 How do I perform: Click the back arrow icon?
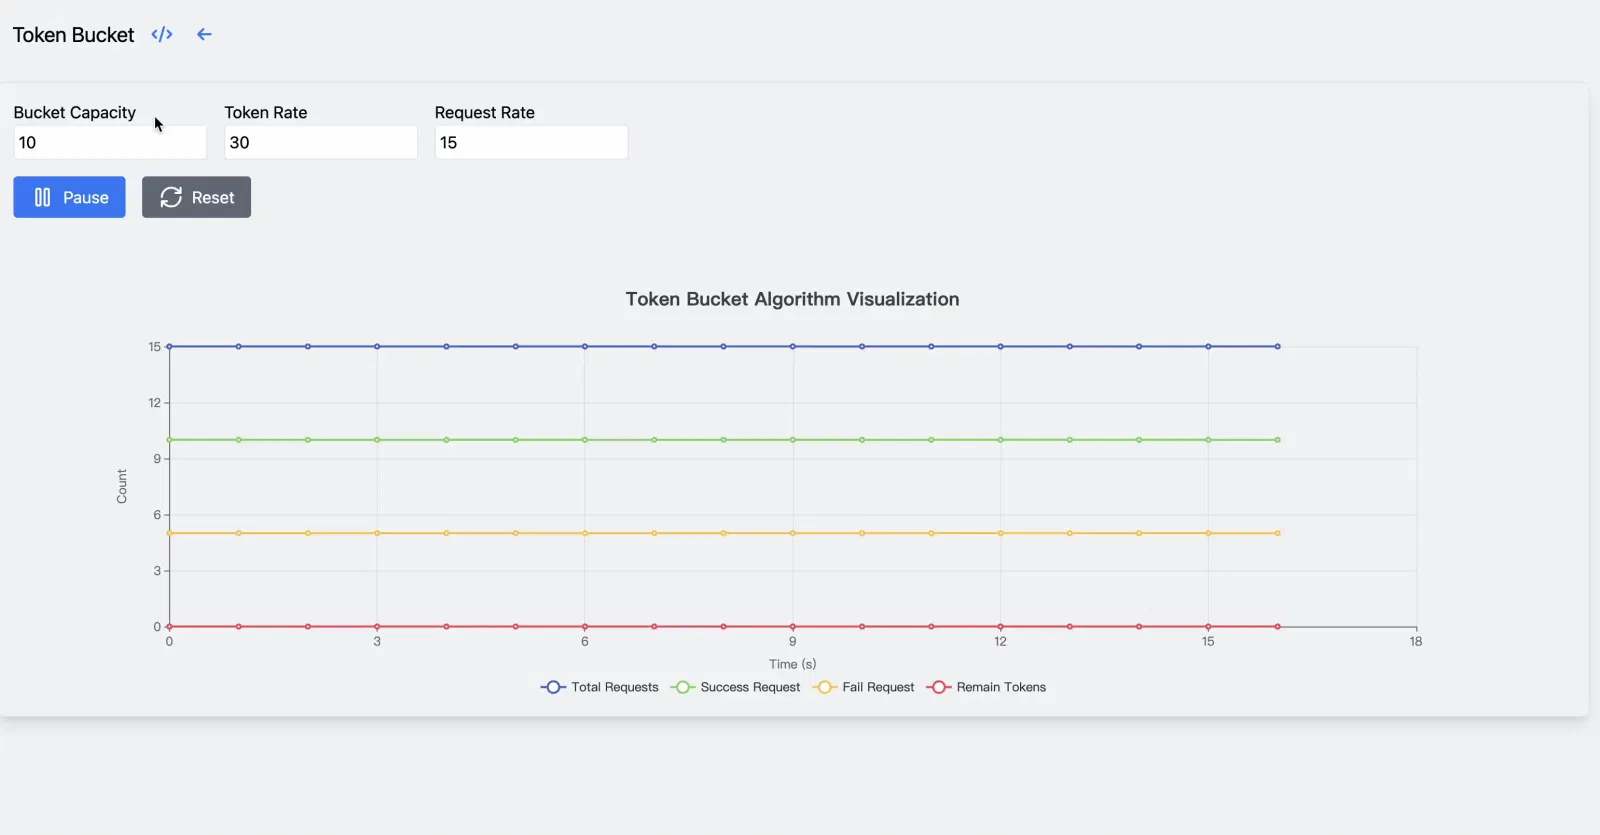[x=204, y=35]
